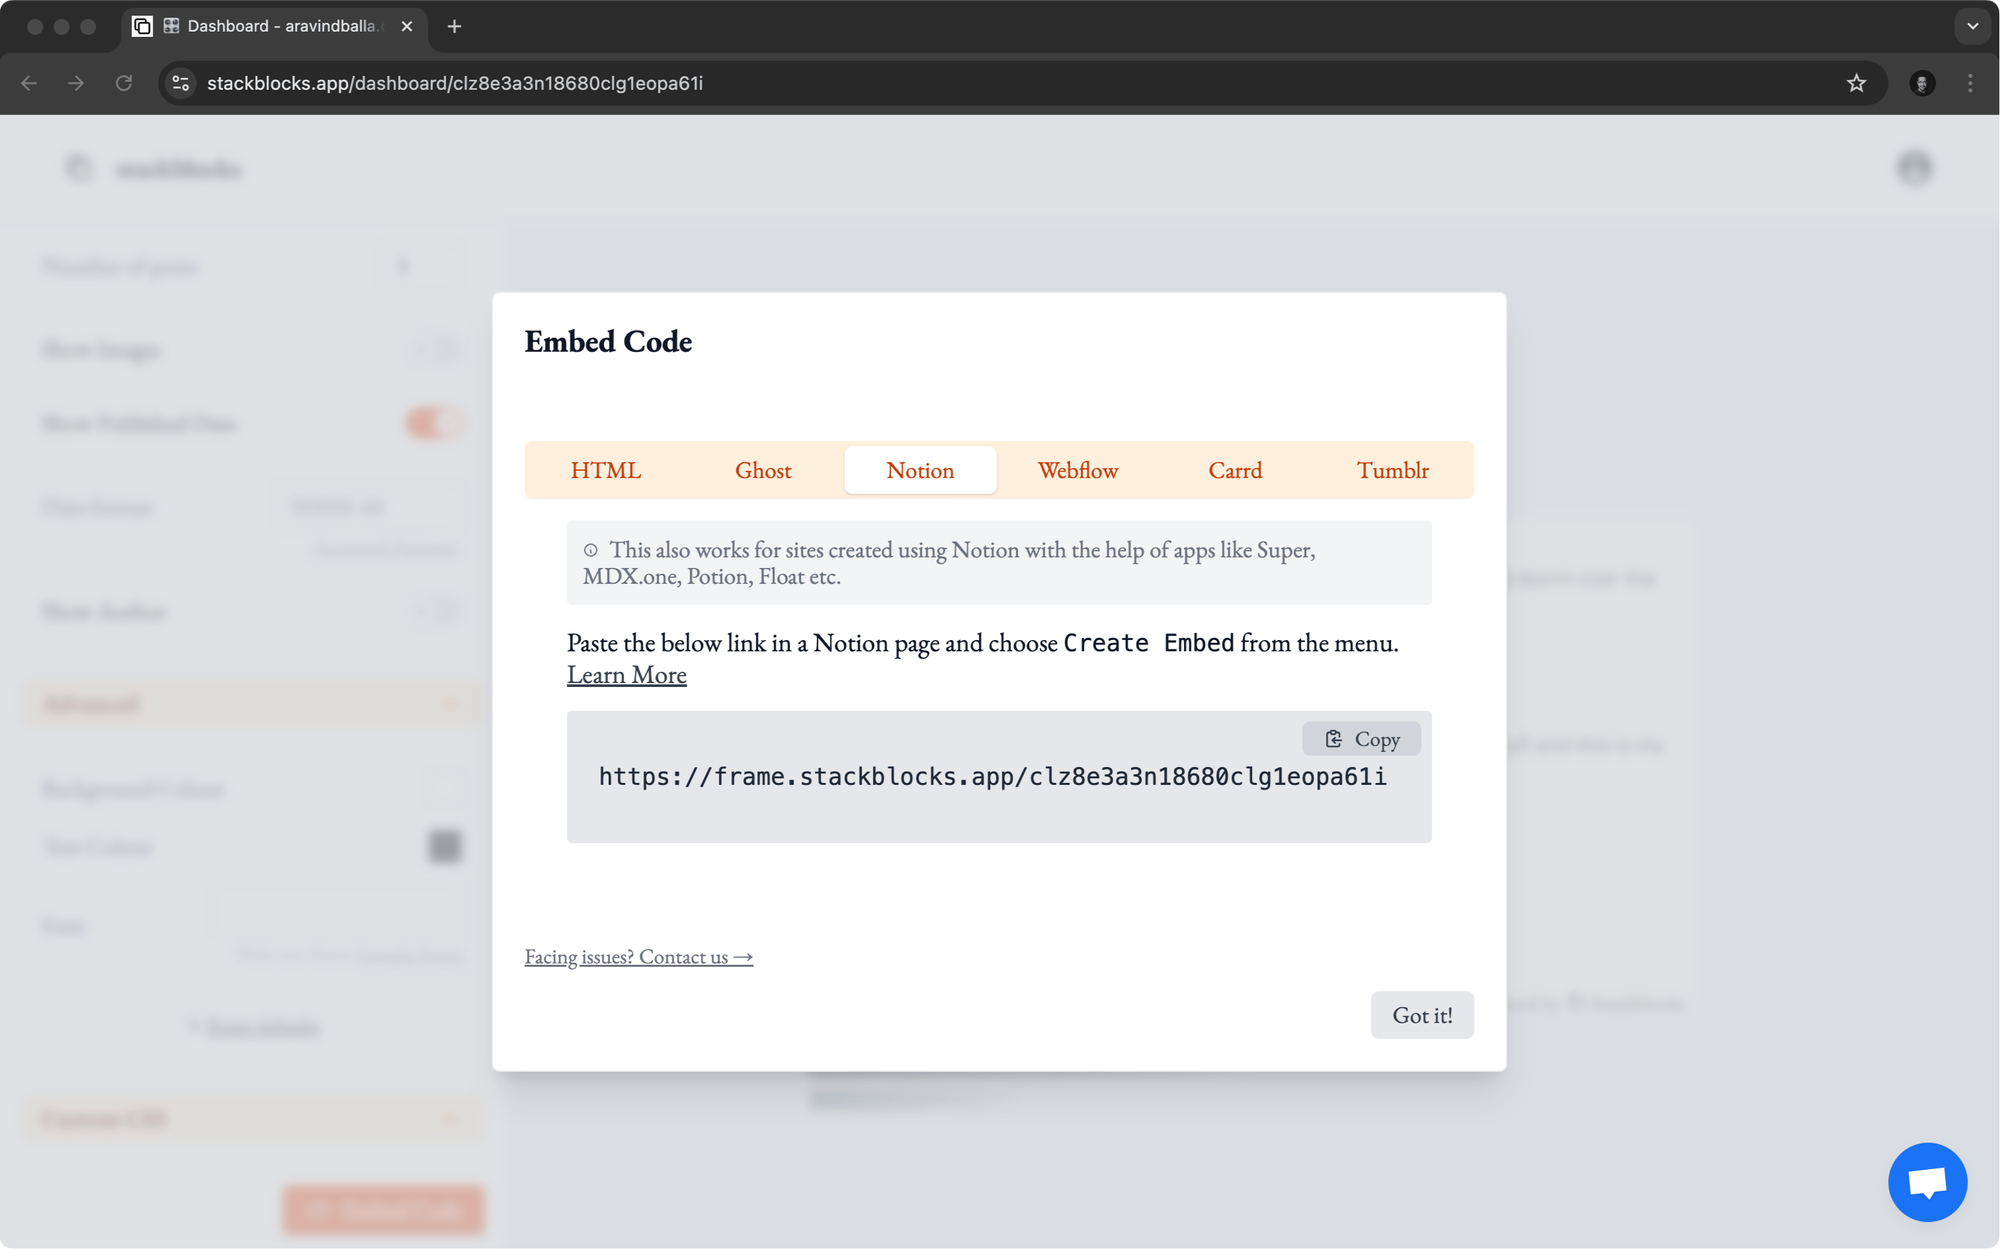Open the chat support bubble

(x=1927, y=1182)
